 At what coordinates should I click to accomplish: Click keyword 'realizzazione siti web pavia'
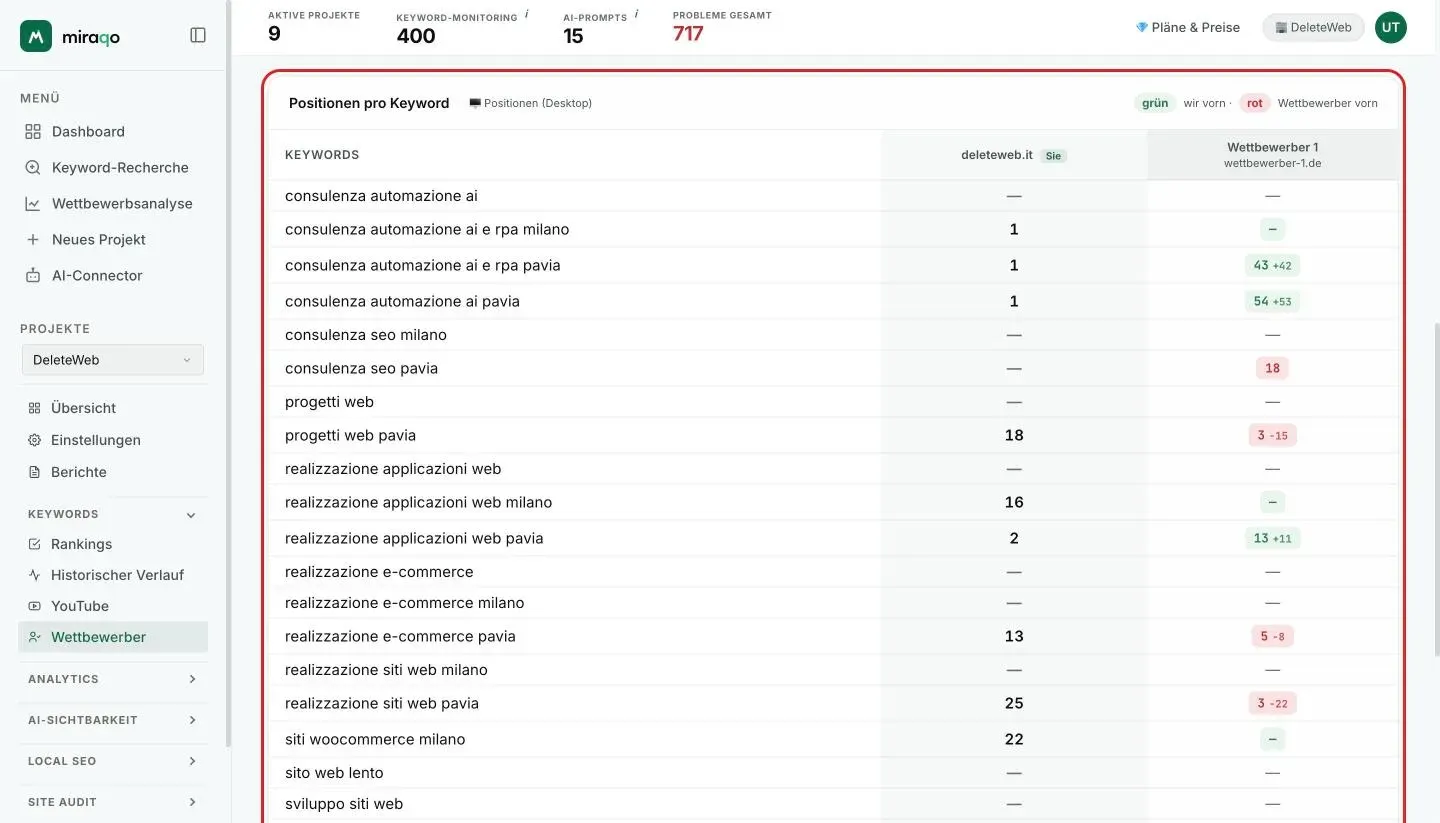coord(382,703)
